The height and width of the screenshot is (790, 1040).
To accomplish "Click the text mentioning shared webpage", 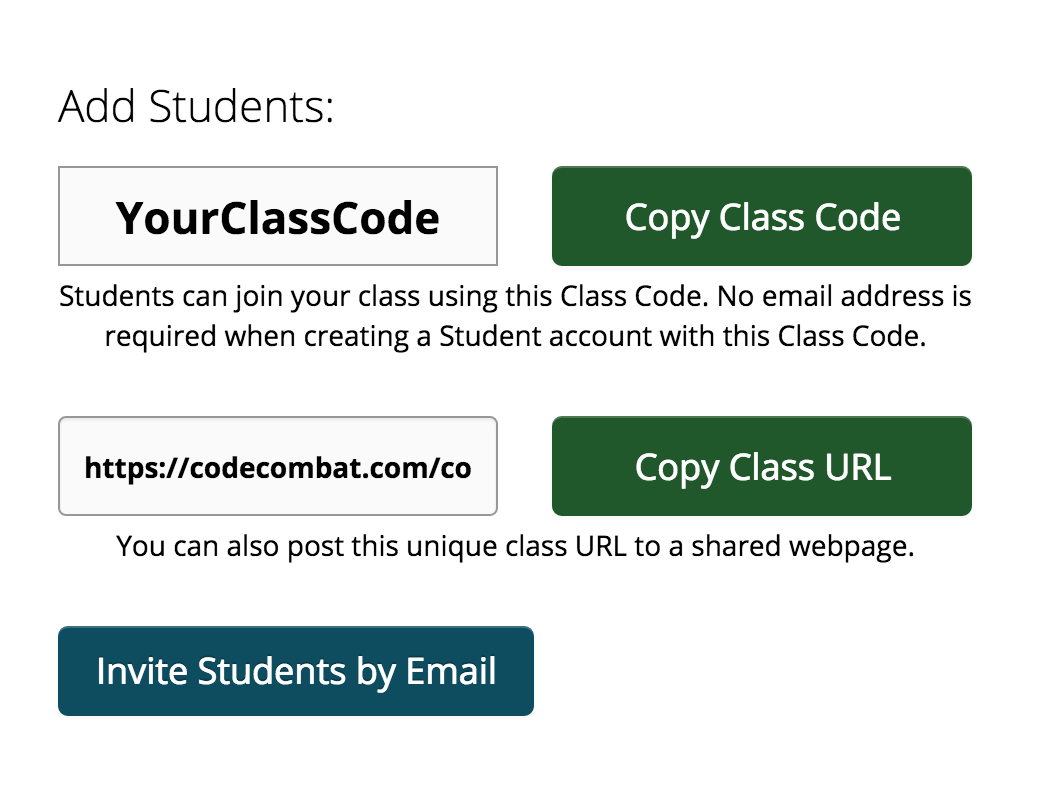I will pos(515,547).
